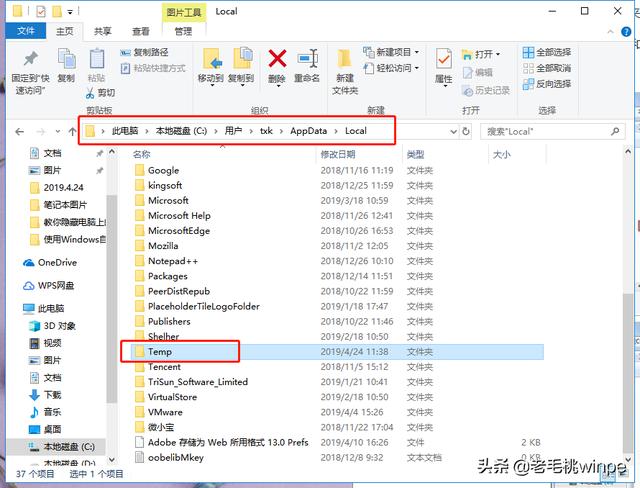Click the navigation pane scrollbar
This screenshot has width=640, height=488.
coord(111,299)
